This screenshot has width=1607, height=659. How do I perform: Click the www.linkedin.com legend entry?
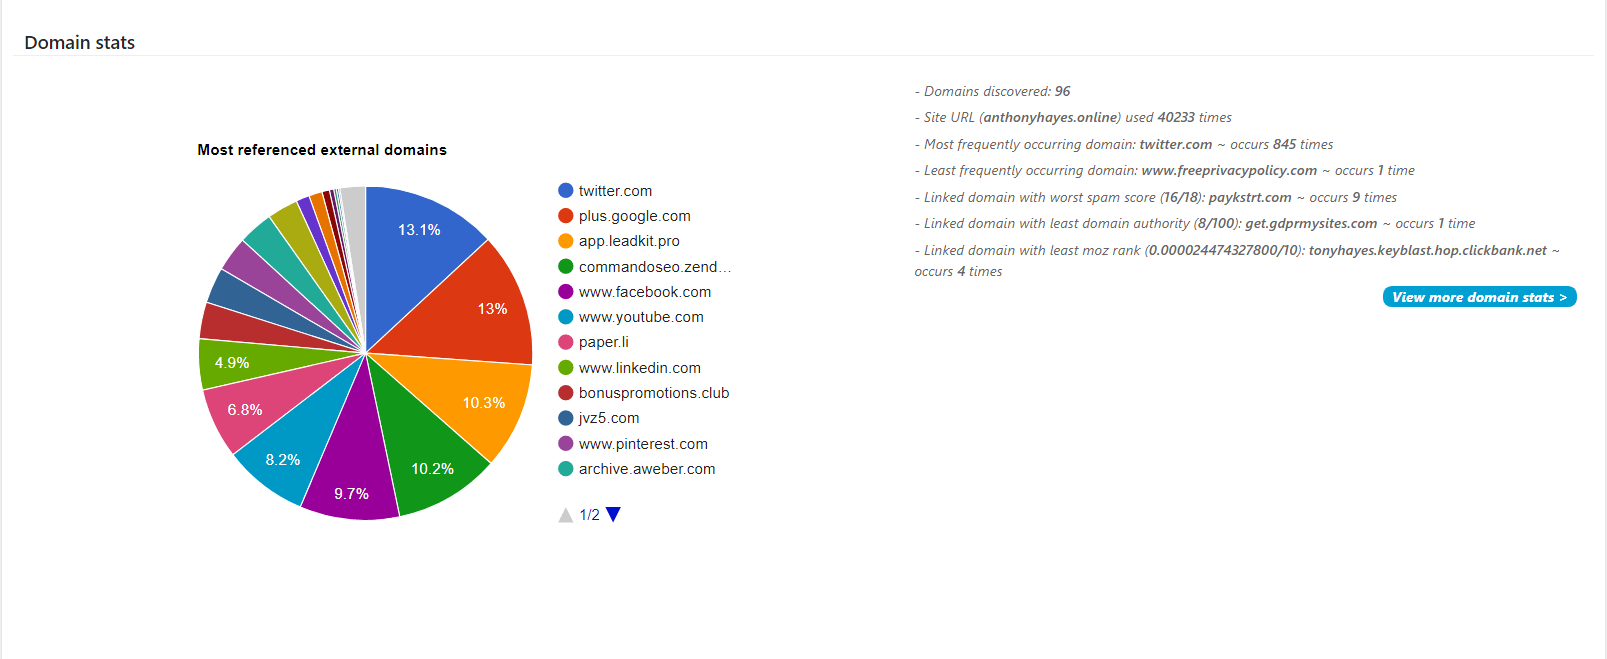click(x=630, y=368)
